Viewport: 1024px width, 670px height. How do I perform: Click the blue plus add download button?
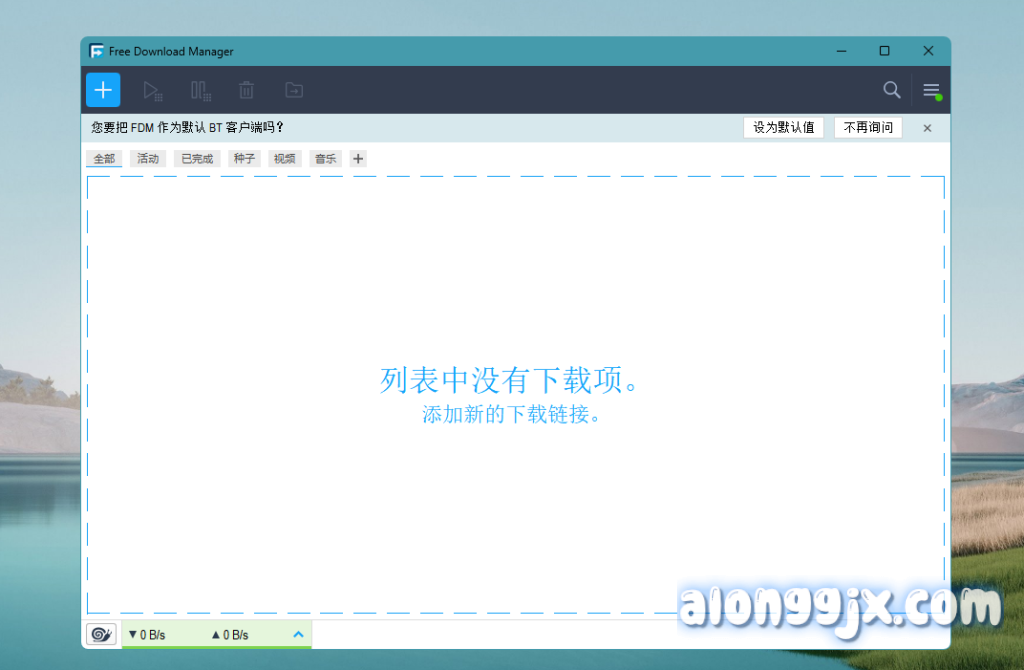(x=103, y=90)
